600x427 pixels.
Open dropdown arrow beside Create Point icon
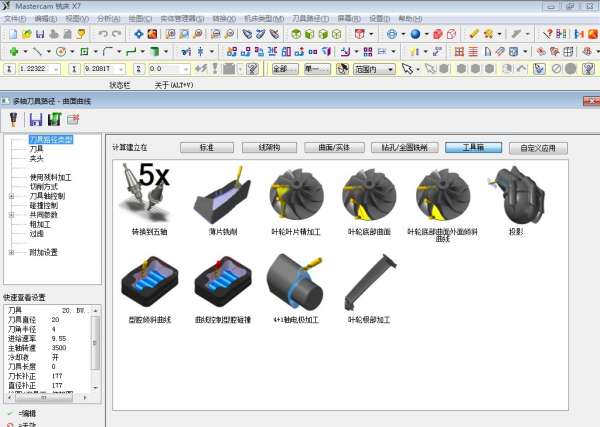[x=25, y=51]
